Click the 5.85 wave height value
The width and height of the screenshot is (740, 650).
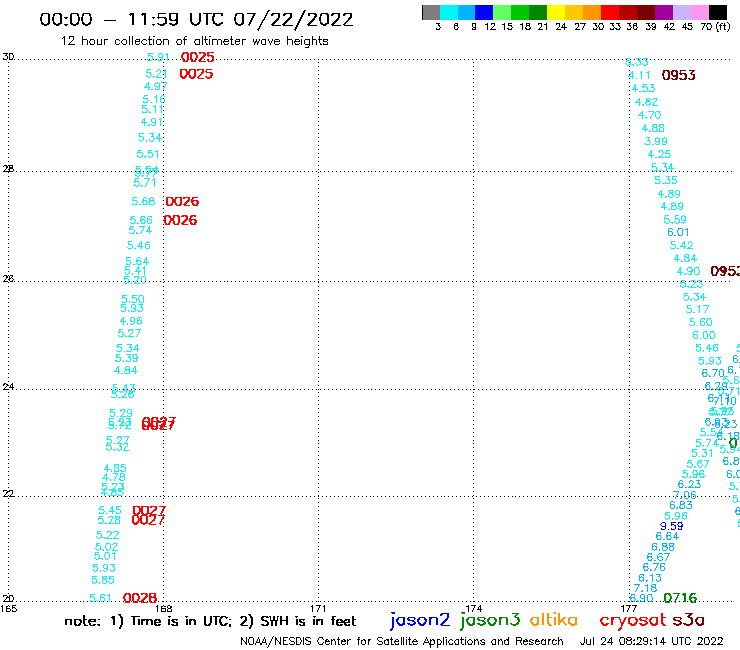tap(103, 580)
